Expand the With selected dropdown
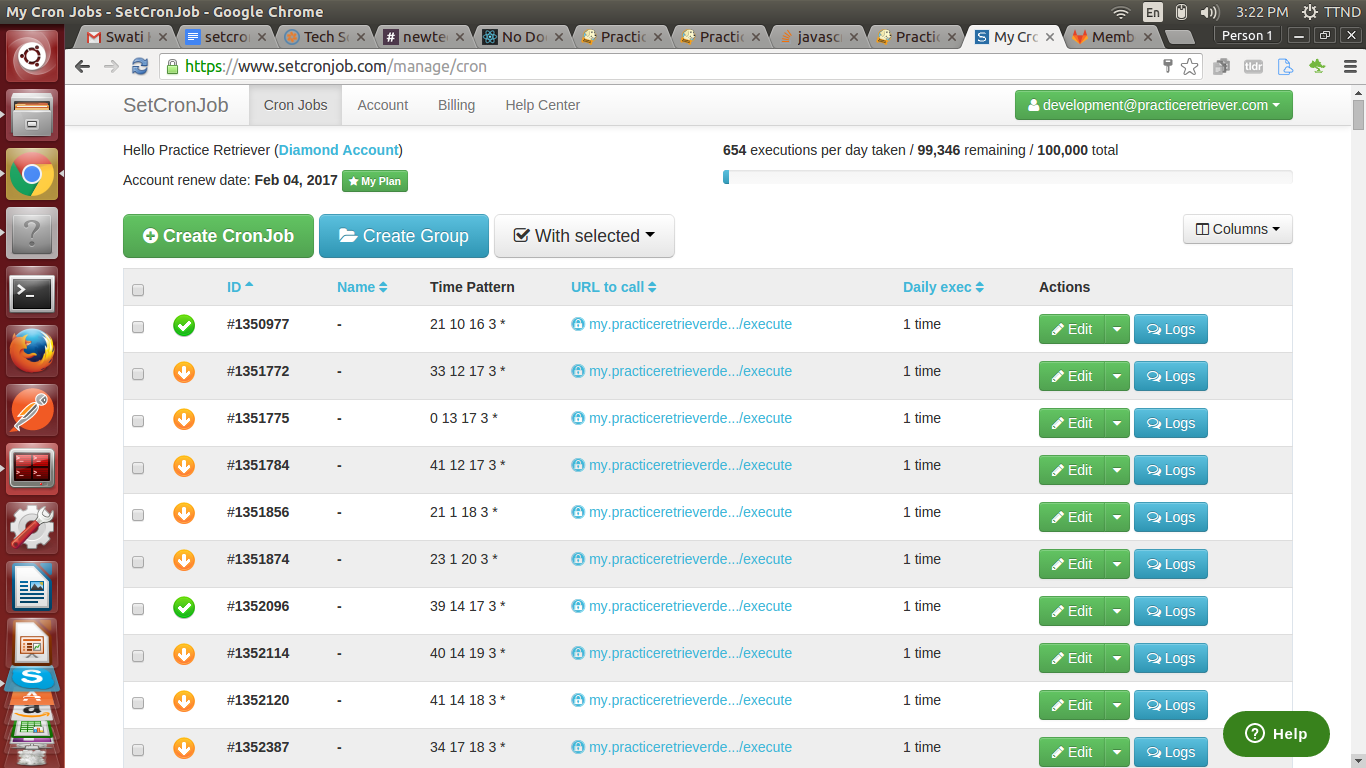Screen dimensions: 1366x768 [x=584, y=236]
